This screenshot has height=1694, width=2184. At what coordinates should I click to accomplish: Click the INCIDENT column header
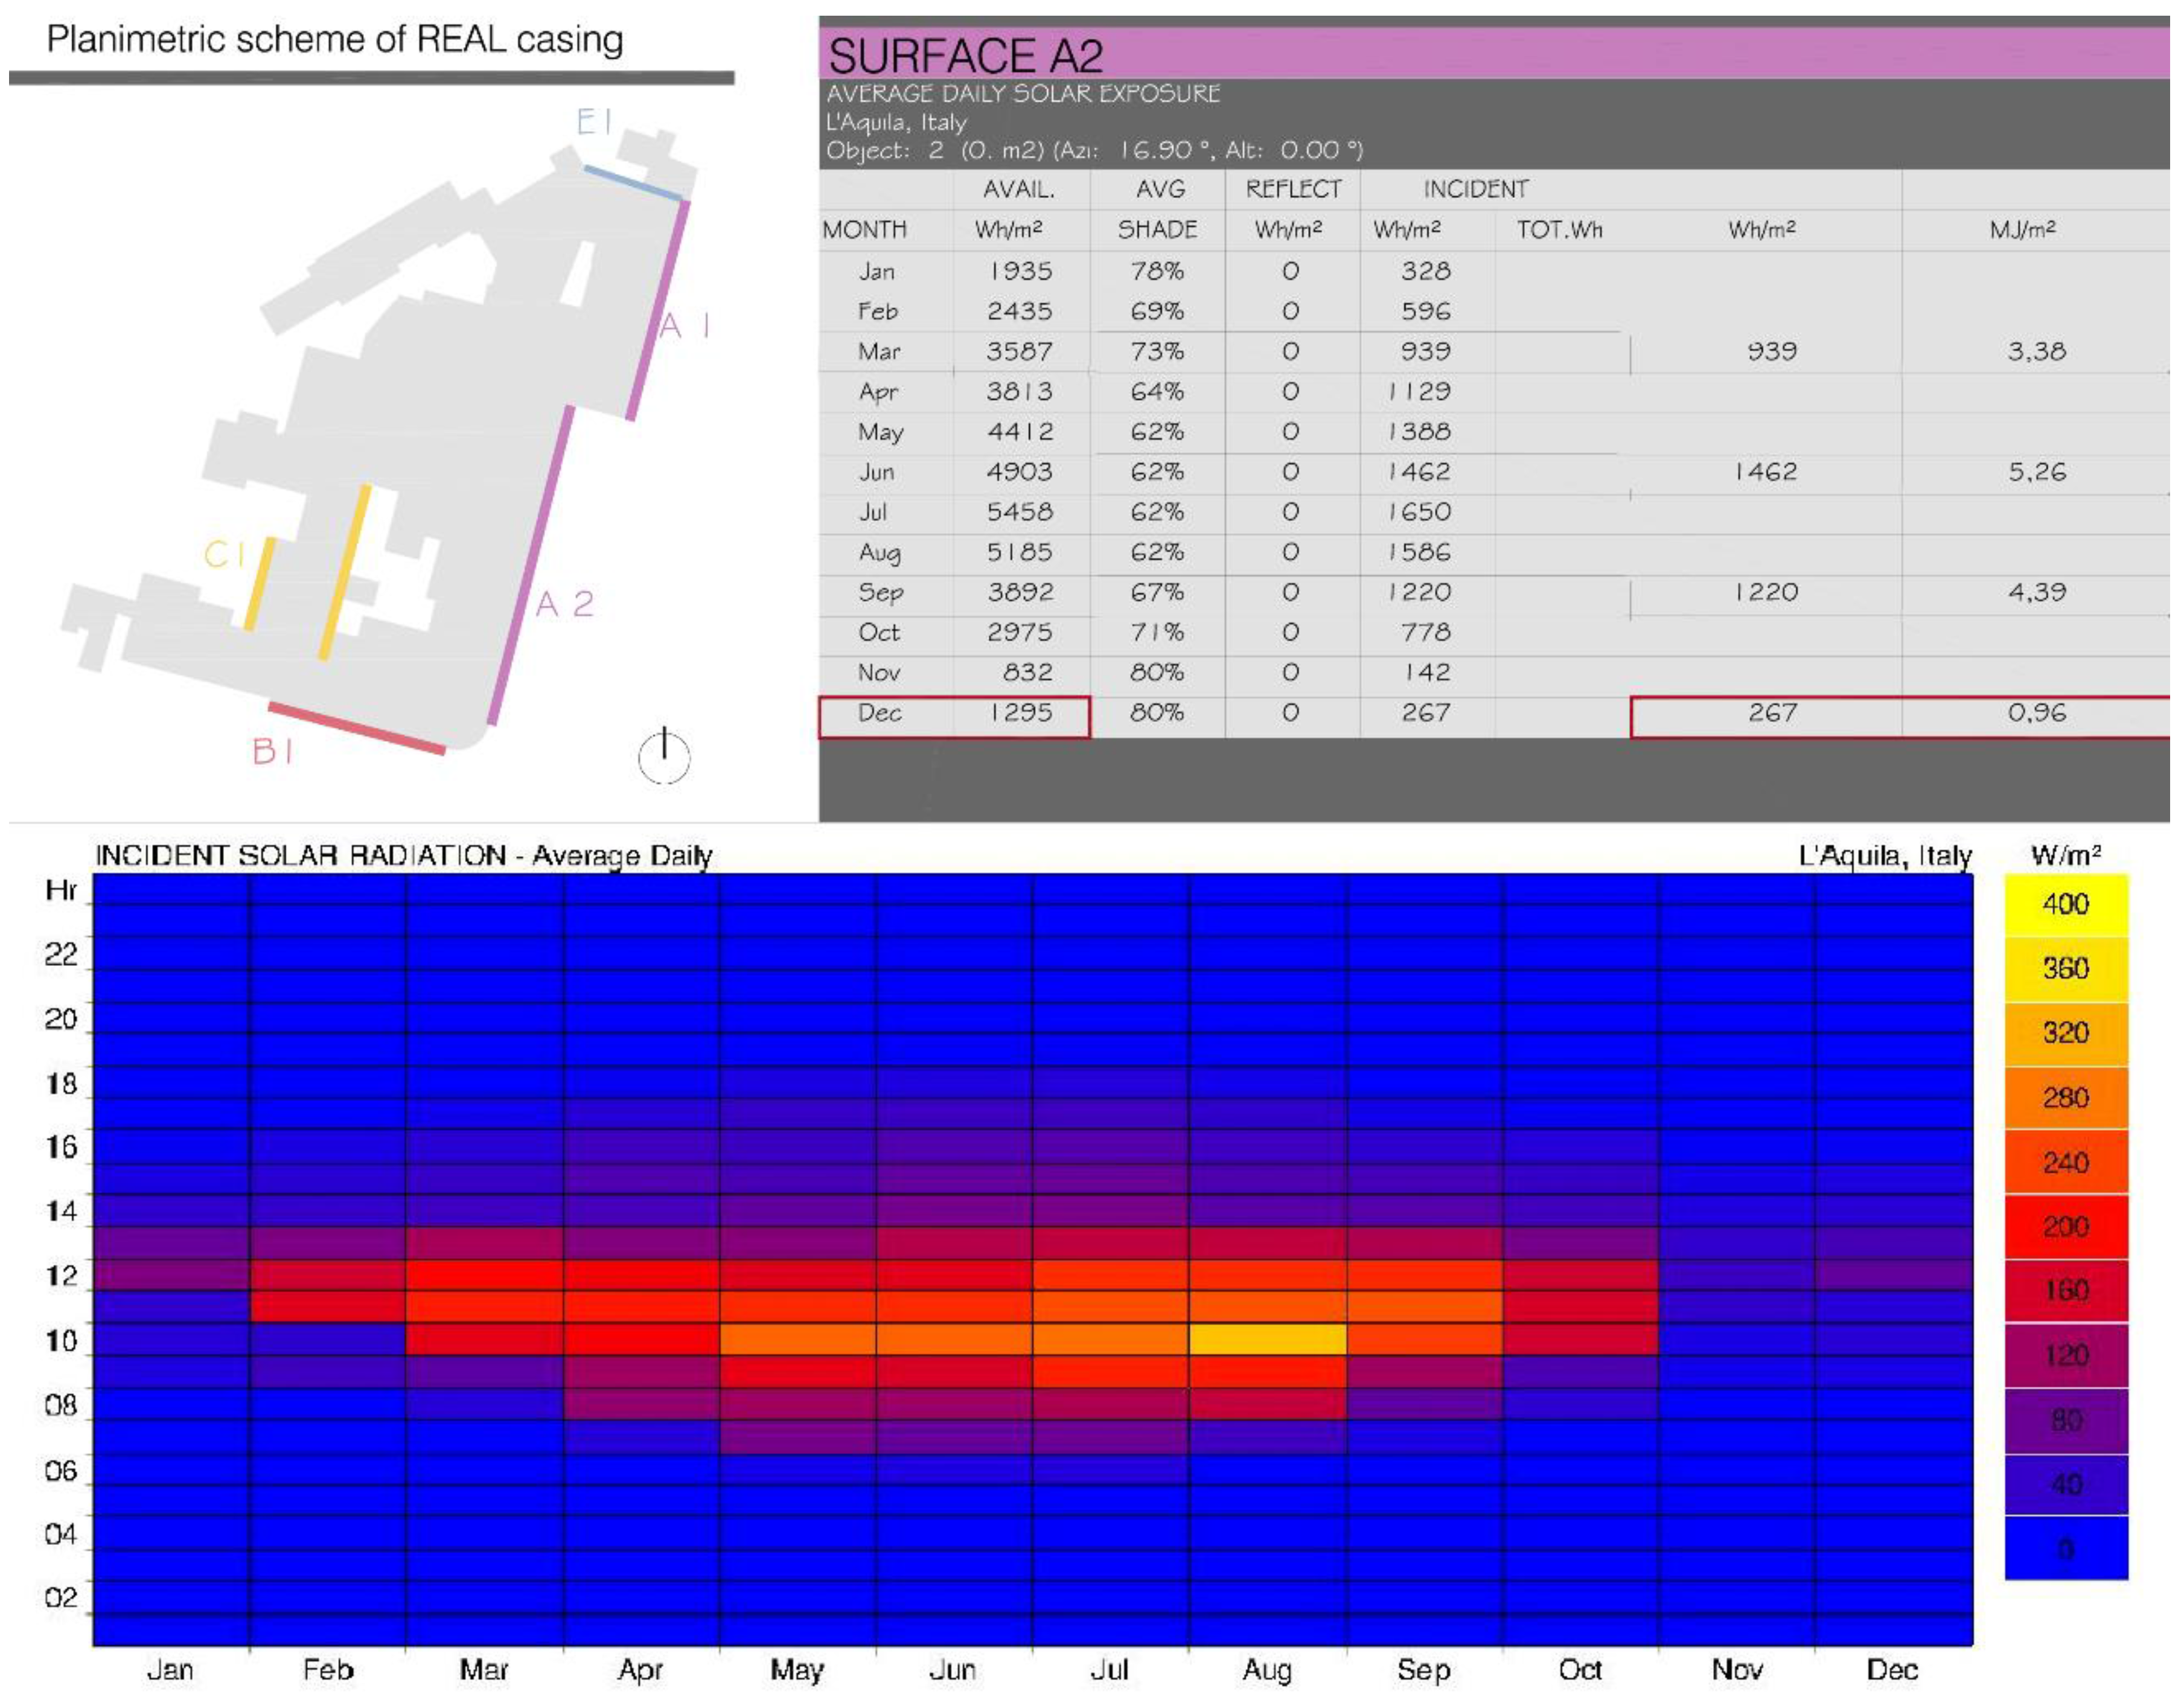pyautogui.click(x=1475, y=189)
